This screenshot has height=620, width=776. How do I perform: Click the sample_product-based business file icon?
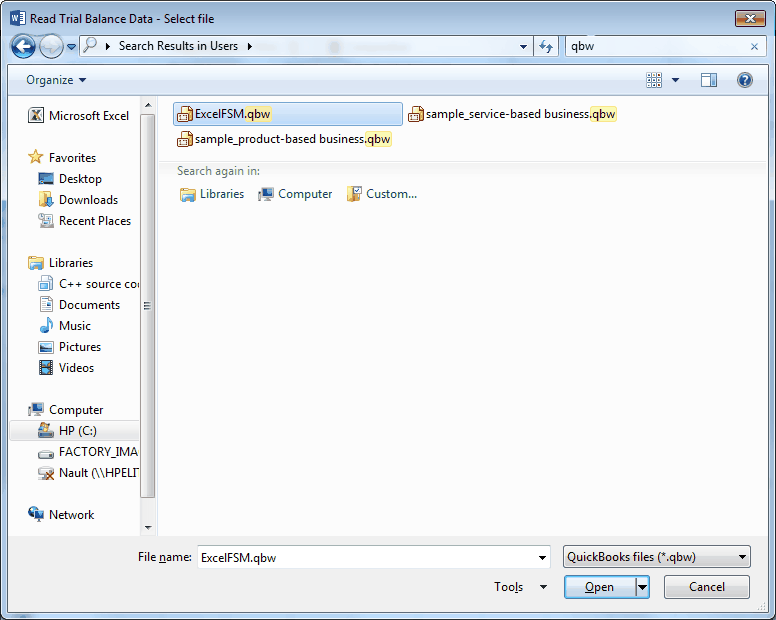[185, 140]
